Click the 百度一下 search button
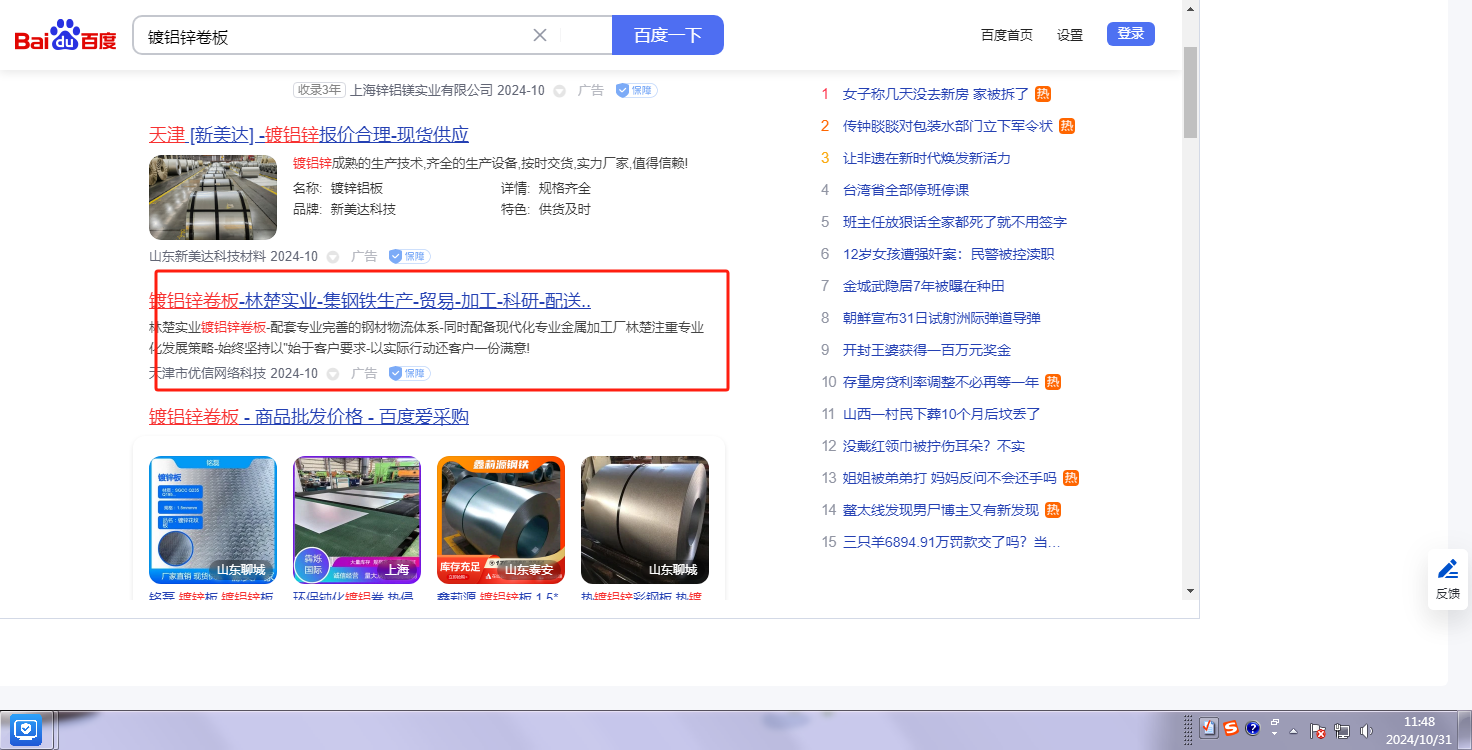 [x=667, y=35]
